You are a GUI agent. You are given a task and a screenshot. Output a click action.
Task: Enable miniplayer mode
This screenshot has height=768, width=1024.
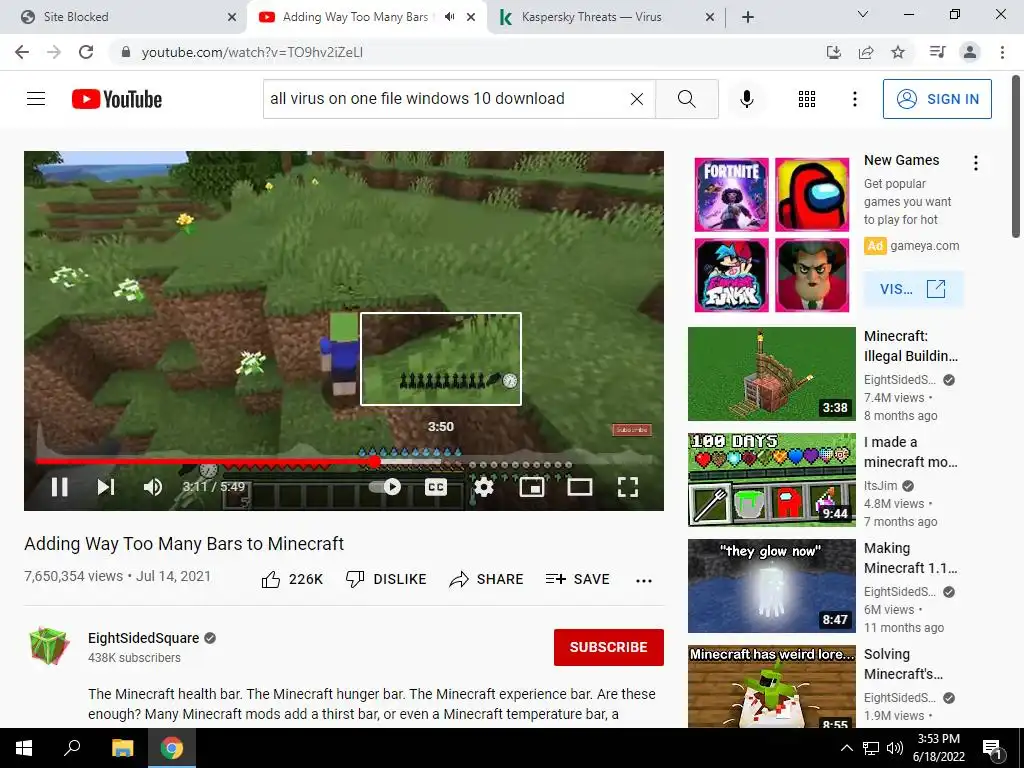[532, 487]
